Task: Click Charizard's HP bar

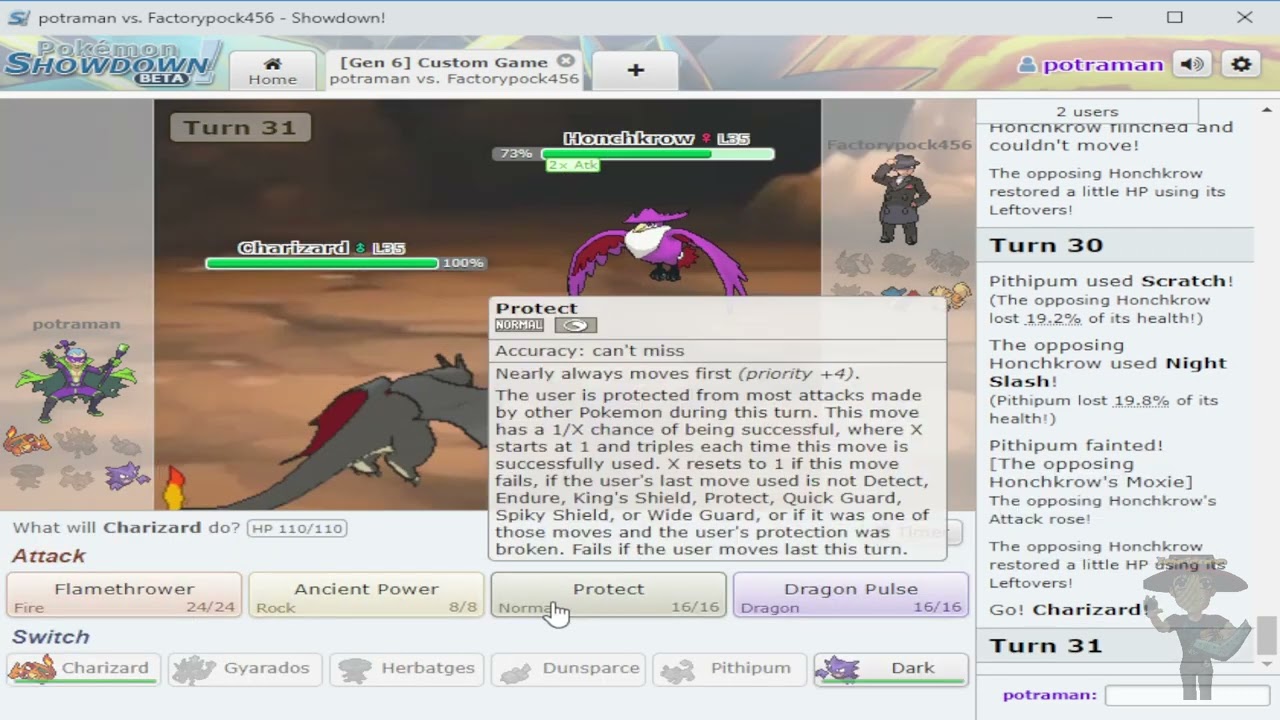Action: pos(322,263)
